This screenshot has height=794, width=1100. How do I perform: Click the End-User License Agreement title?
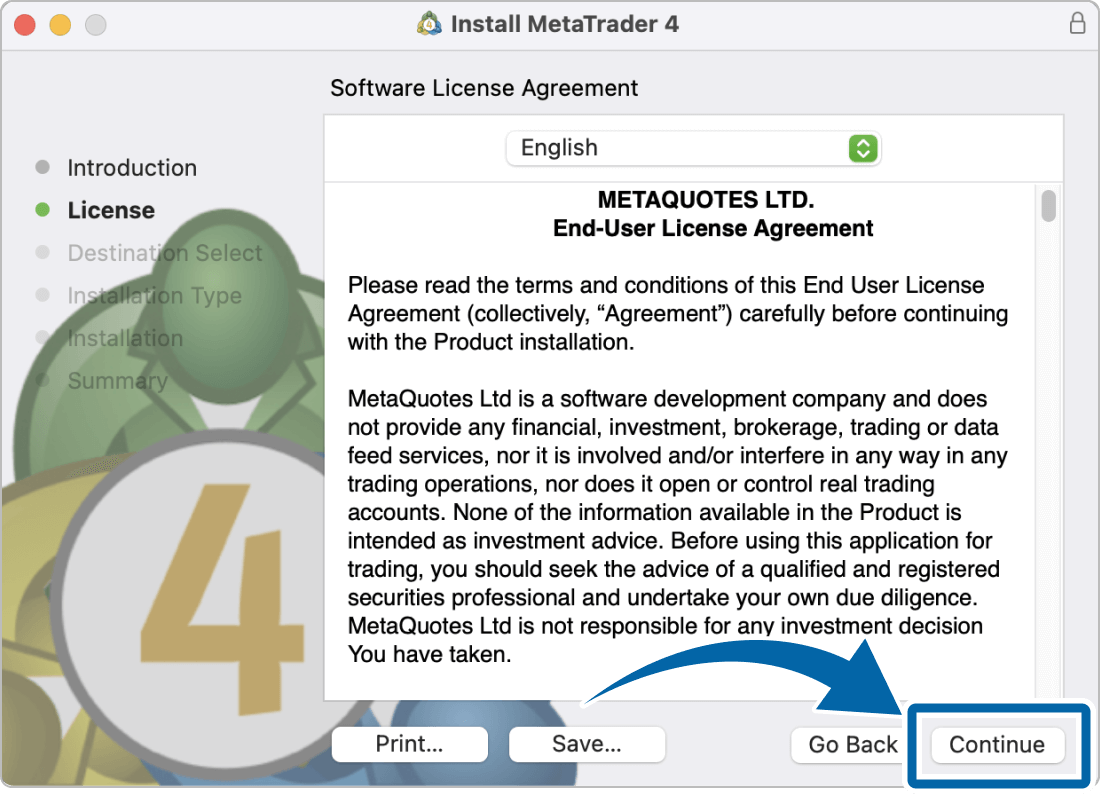pos(713,229)
